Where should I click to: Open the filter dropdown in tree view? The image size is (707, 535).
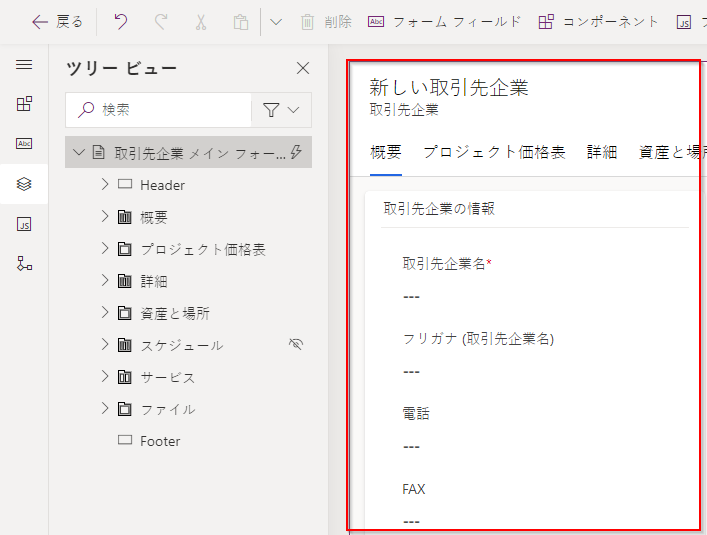pyautogui.click(x=281, y=110)
